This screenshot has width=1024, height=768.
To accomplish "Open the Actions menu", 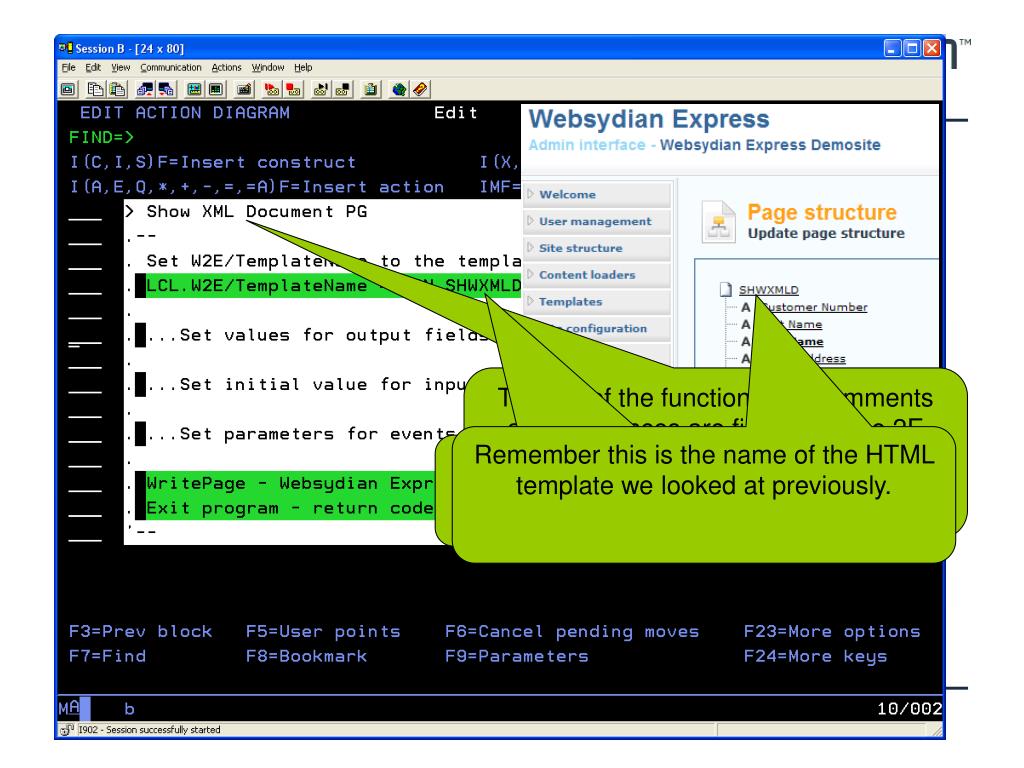I will click(226, 67).
